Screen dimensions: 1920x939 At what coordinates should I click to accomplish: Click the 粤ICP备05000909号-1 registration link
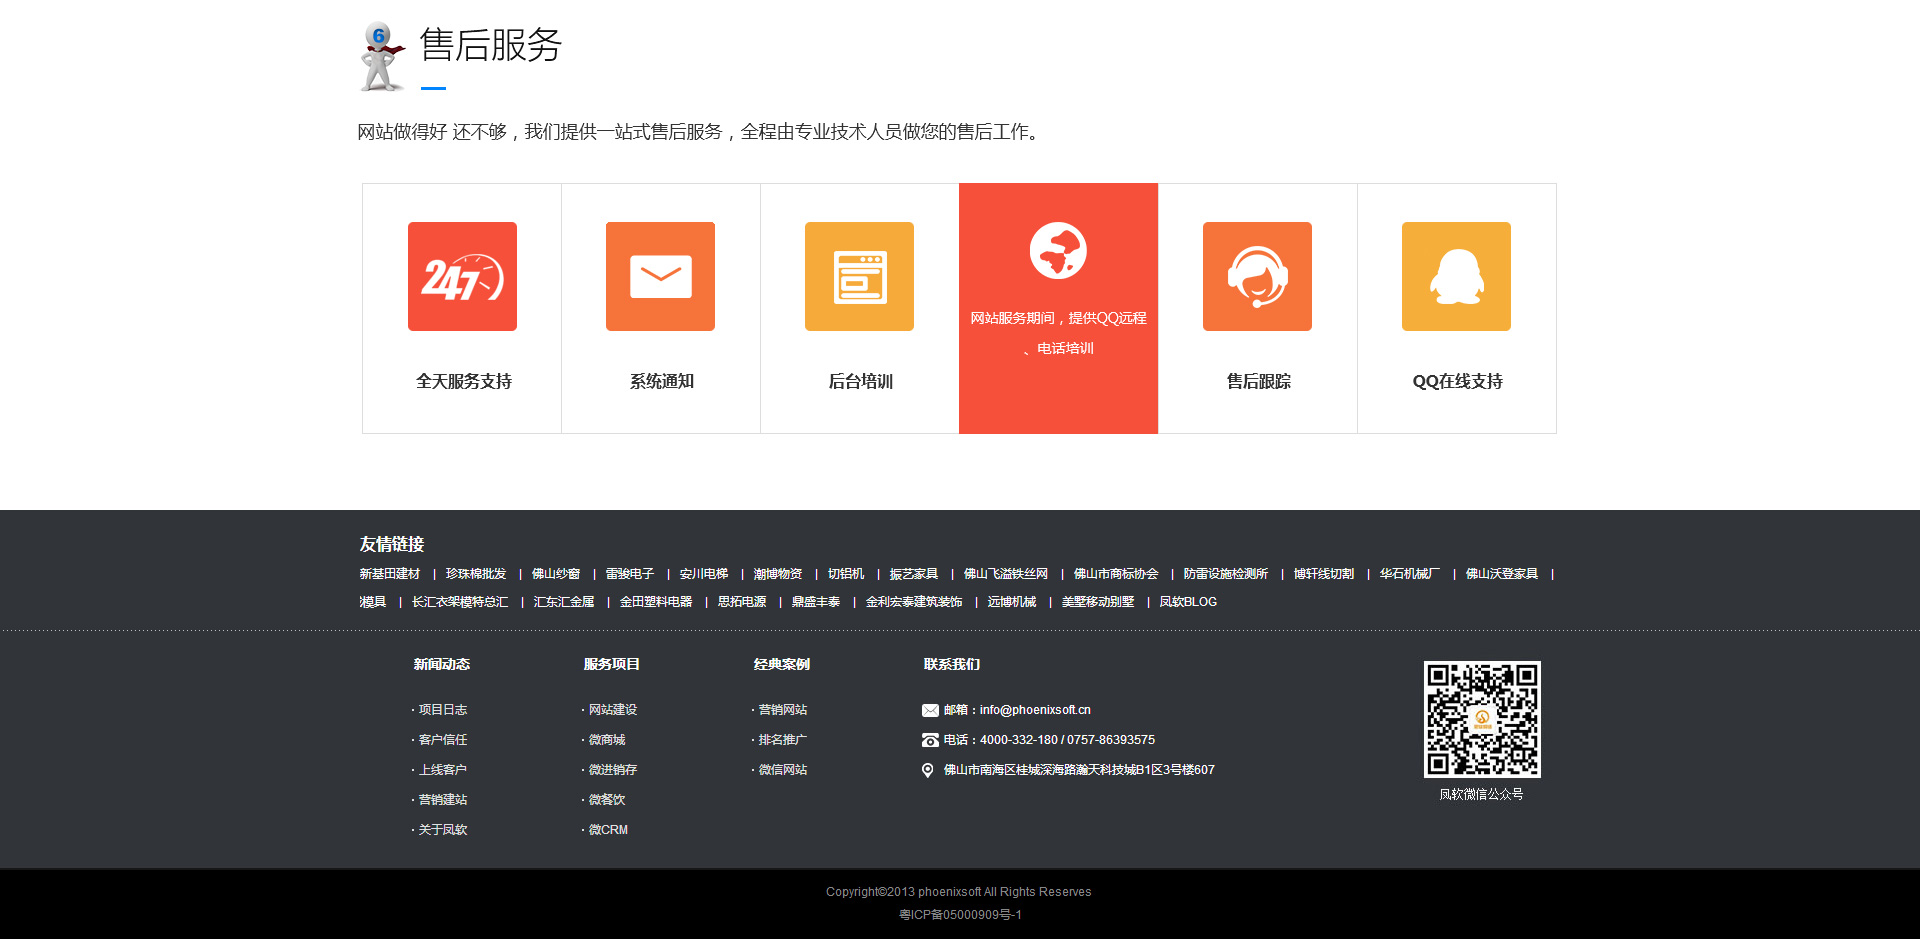[x=960, y=915]
